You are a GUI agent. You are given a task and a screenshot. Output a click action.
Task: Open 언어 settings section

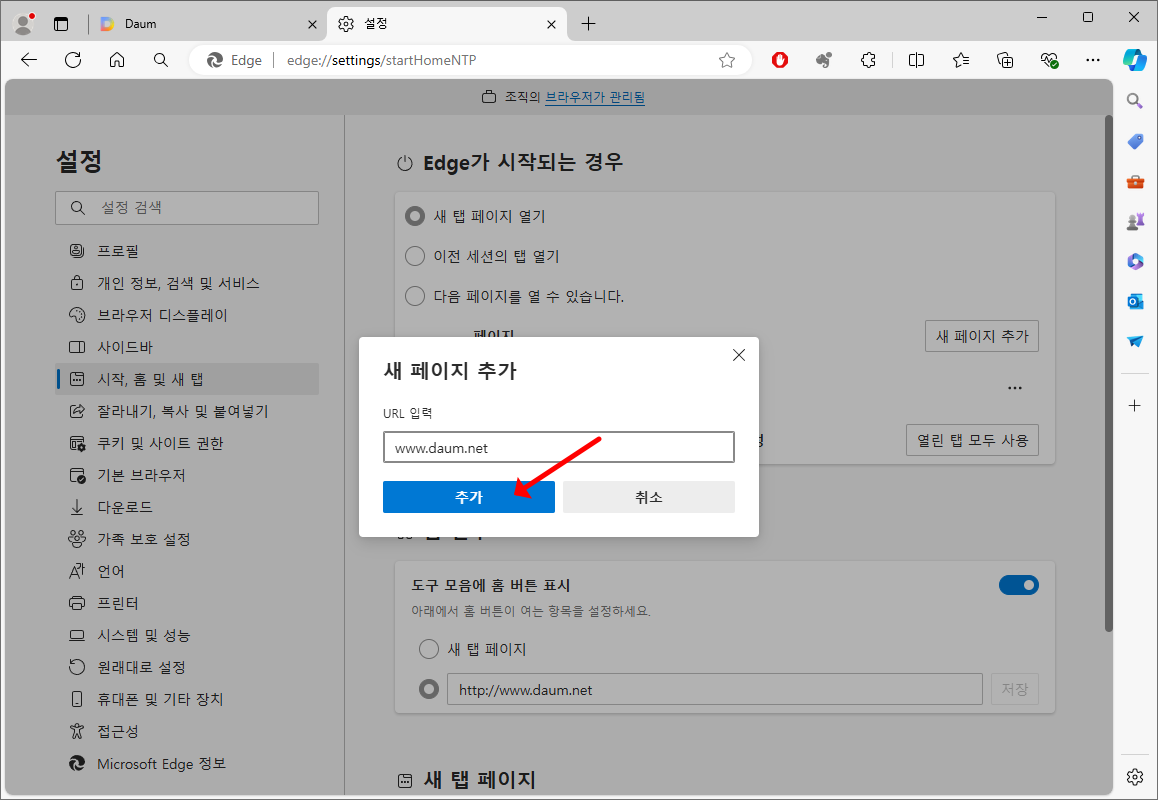pos(187,571)
